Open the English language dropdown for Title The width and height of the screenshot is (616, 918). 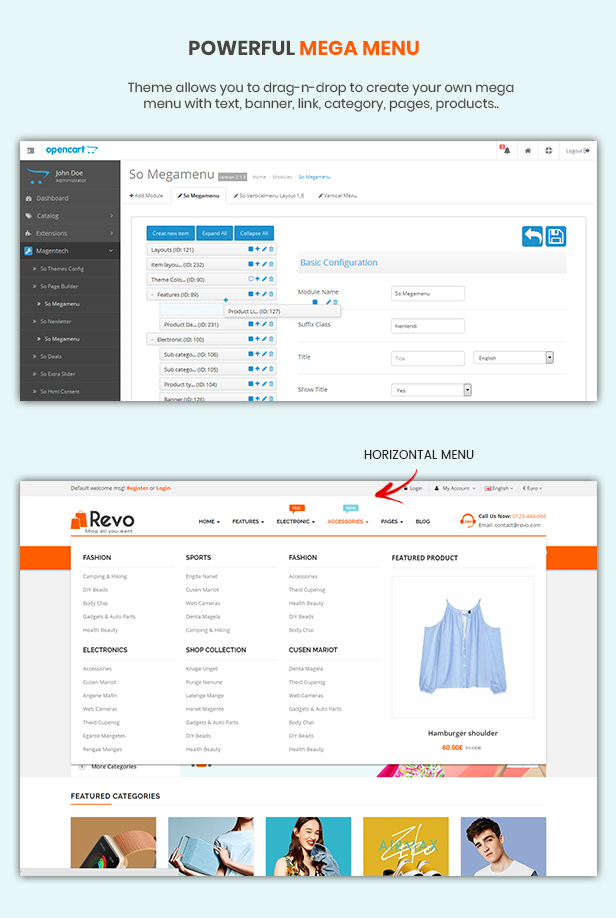coord(514,357)
